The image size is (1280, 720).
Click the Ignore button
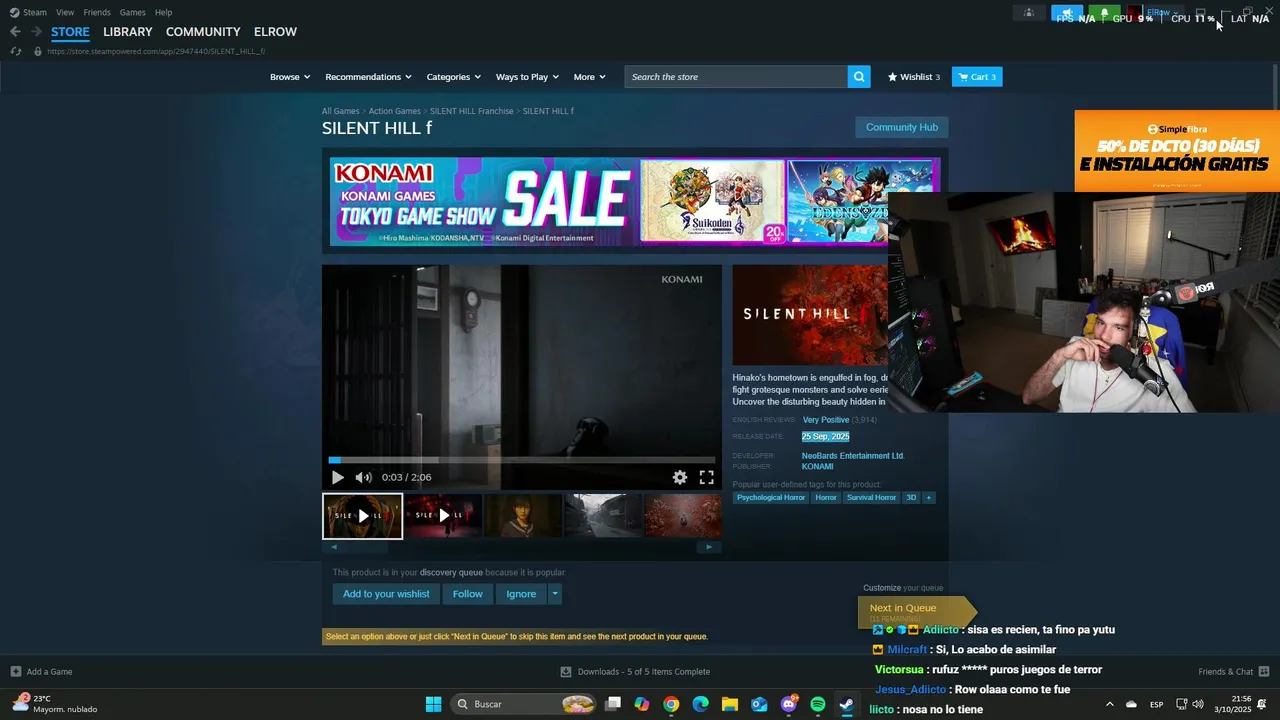tap(521, 594)
